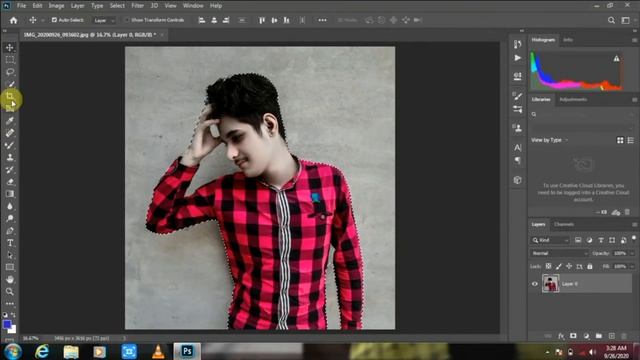The image size is (640, 360).
Task: Switch to the Adjustments tab
Action: tap(573, 99)
